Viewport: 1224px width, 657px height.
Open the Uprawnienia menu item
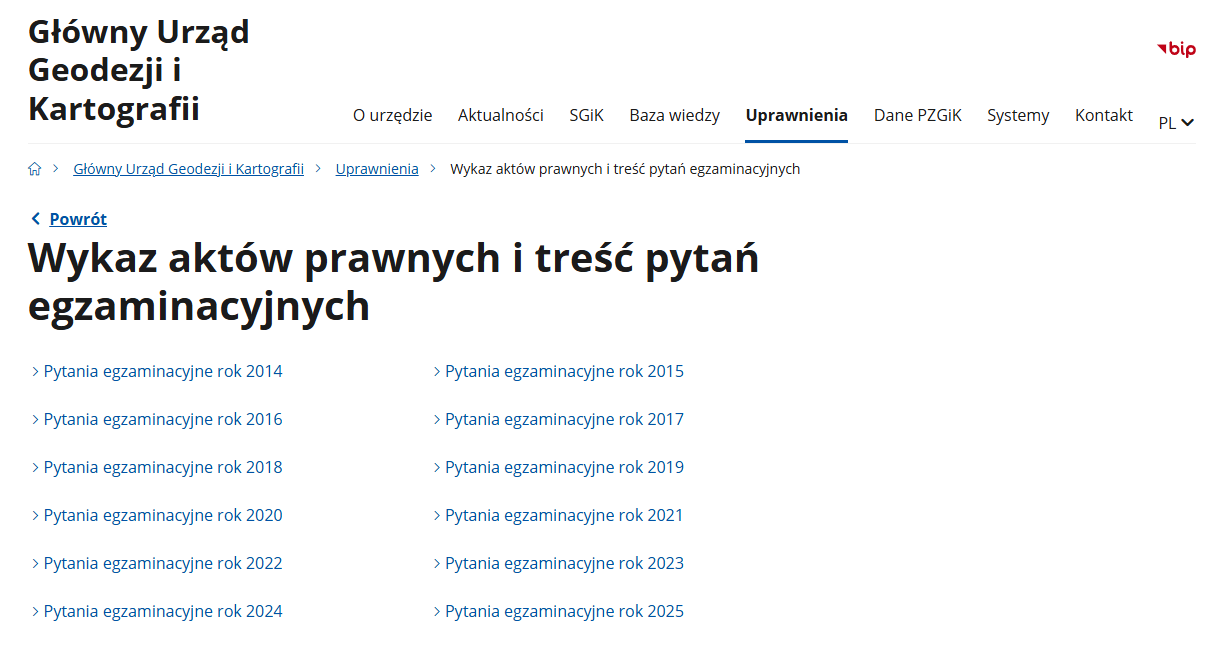796,115
